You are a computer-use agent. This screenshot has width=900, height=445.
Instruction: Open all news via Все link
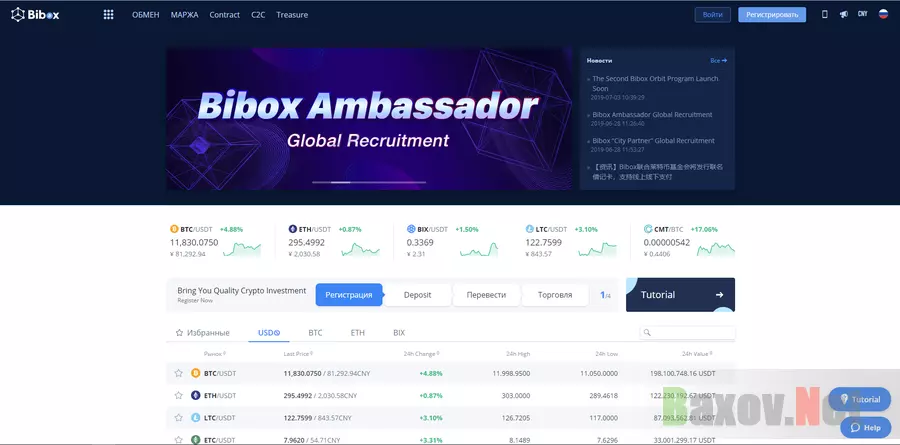(719, 60)
